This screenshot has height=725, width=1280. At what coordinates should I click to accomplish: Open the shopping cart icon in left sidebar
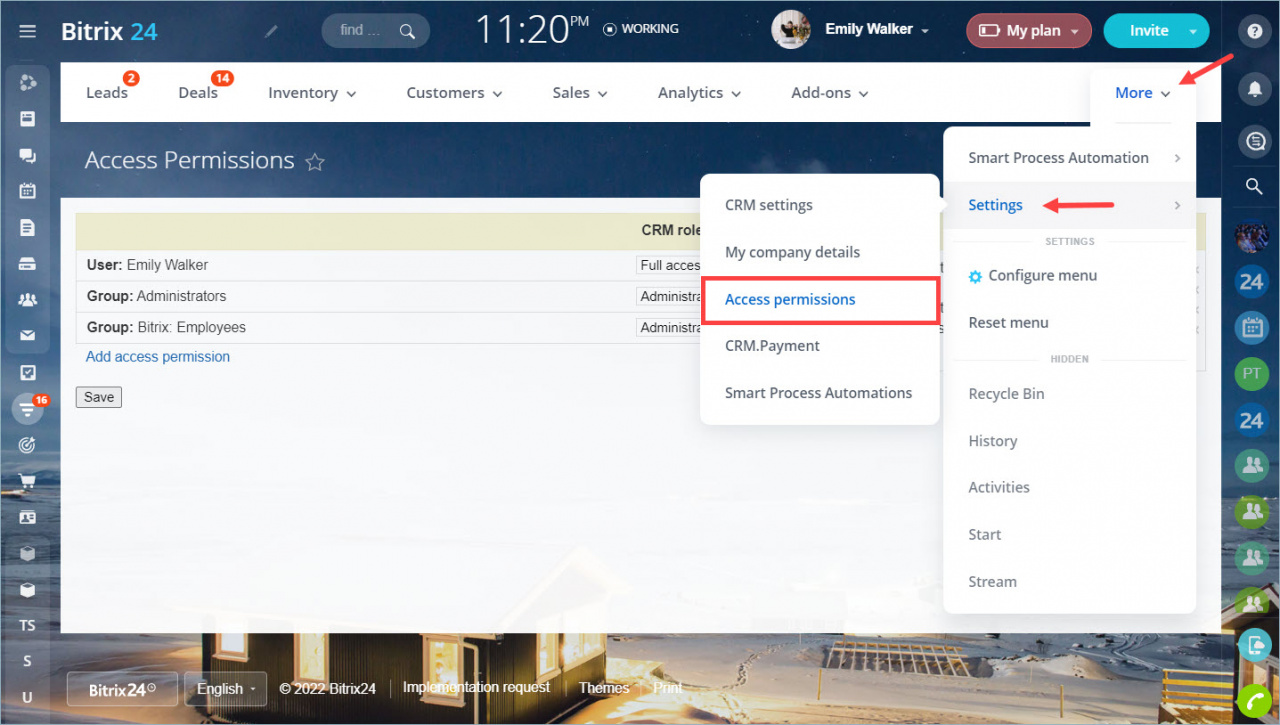coord(28,481)
